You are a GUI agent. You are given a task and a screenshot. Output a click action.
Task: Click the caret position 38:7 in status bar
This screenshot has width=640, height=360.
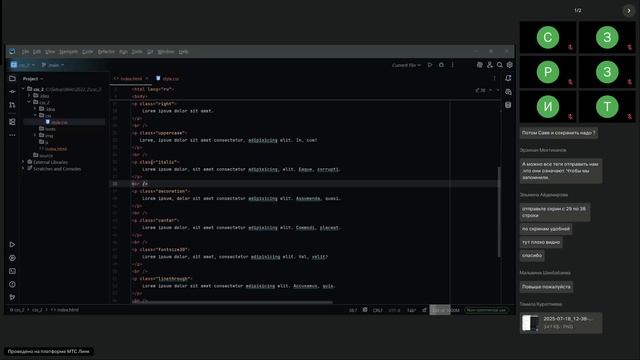tap(353, 310)
